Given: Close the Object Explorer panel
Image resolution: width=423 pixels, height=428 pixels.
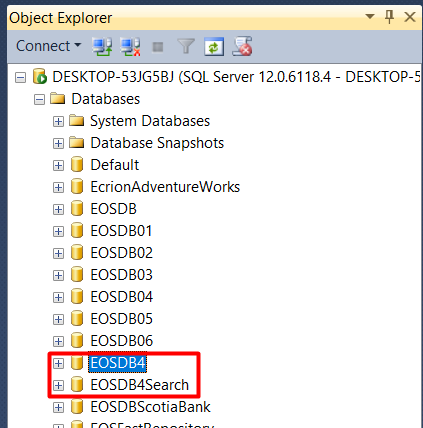Looking at the screenshot, I should point(410,17).
